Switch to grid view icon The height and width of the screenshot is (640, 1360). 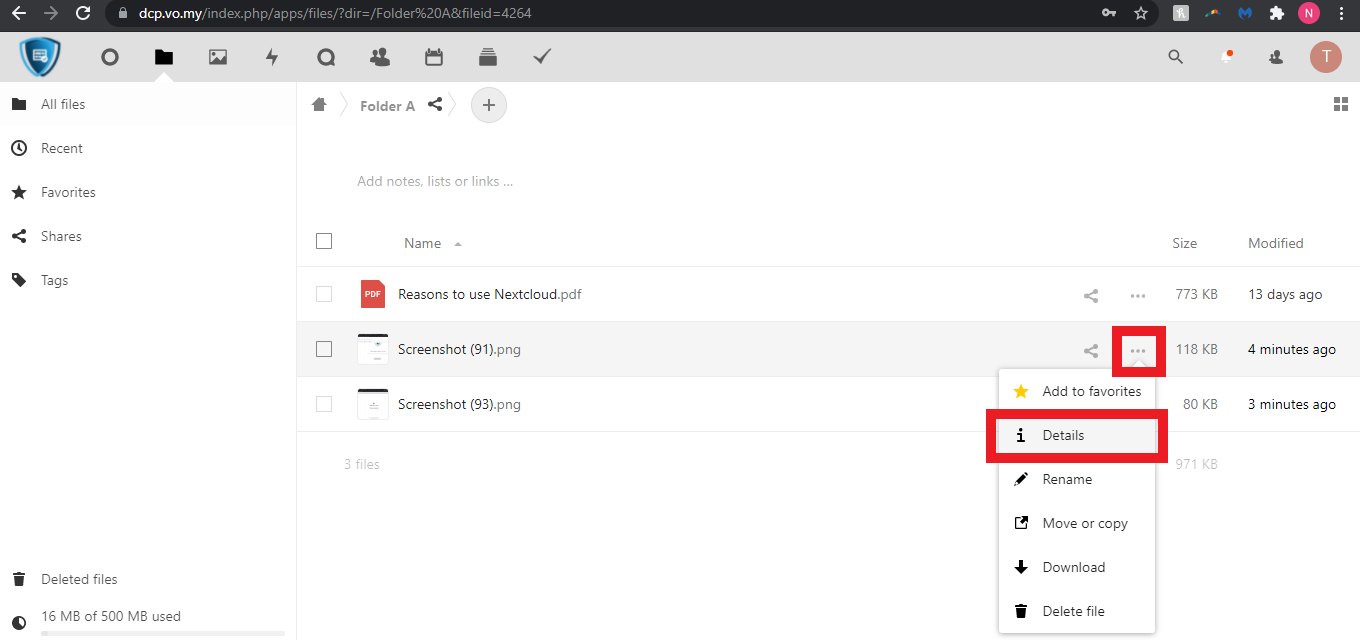[x=1341, y=105]
